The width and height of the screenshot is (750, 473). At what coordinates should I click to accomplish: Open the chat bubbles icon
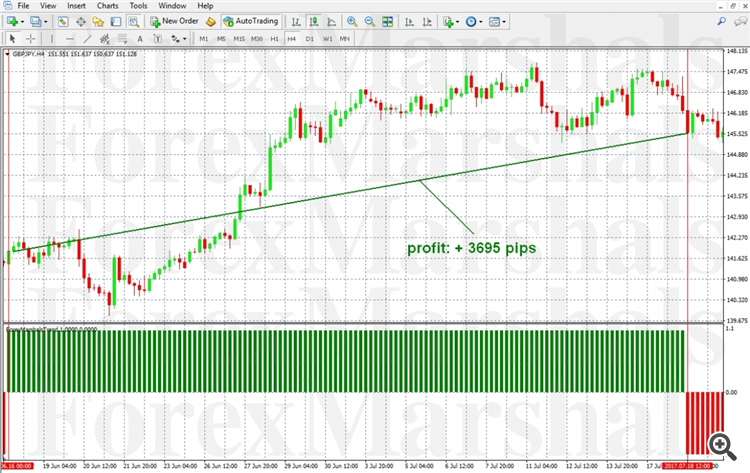(740, 21)
